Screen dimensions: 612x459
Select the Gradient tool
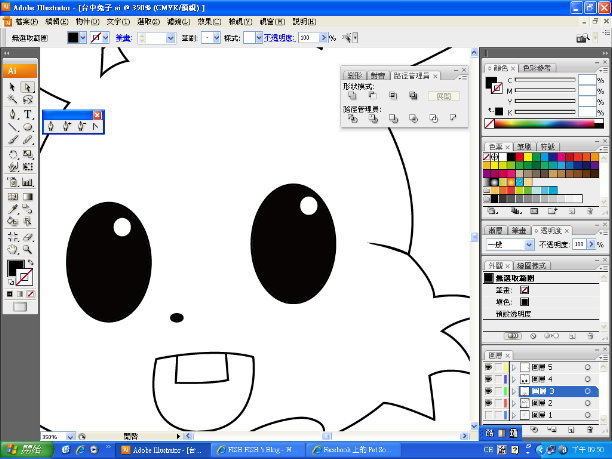point(27,197)
